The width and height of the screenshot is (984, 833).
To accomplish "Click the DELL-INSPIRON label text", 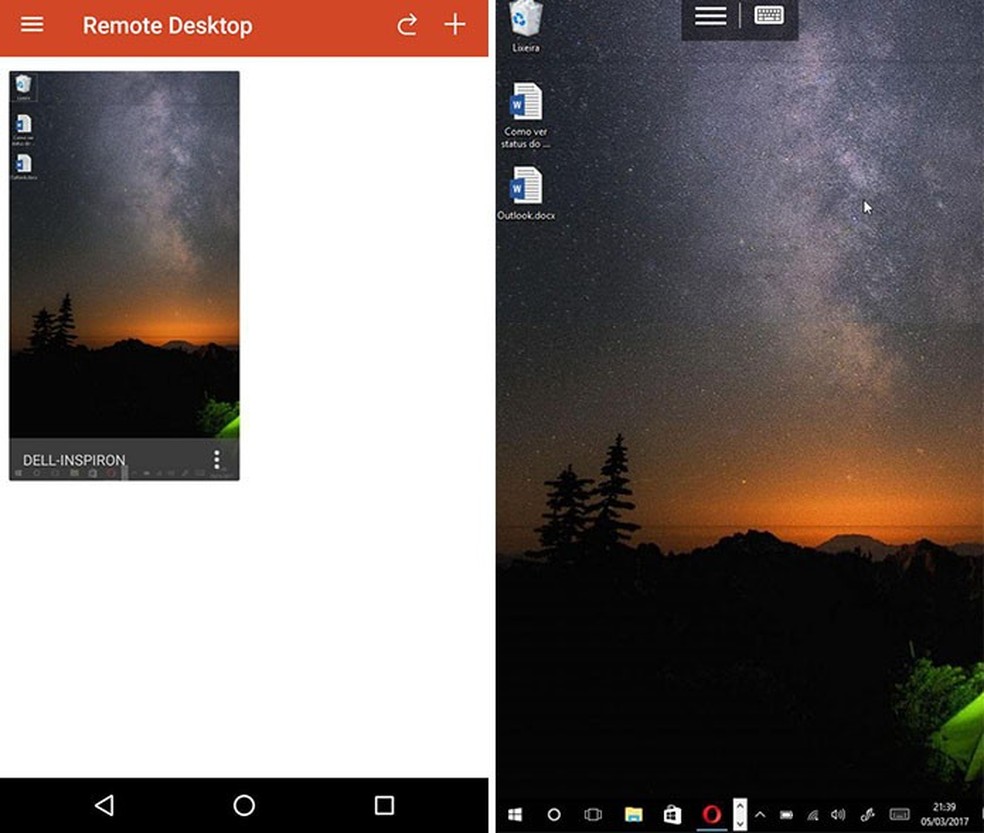I will pos(74,460).
